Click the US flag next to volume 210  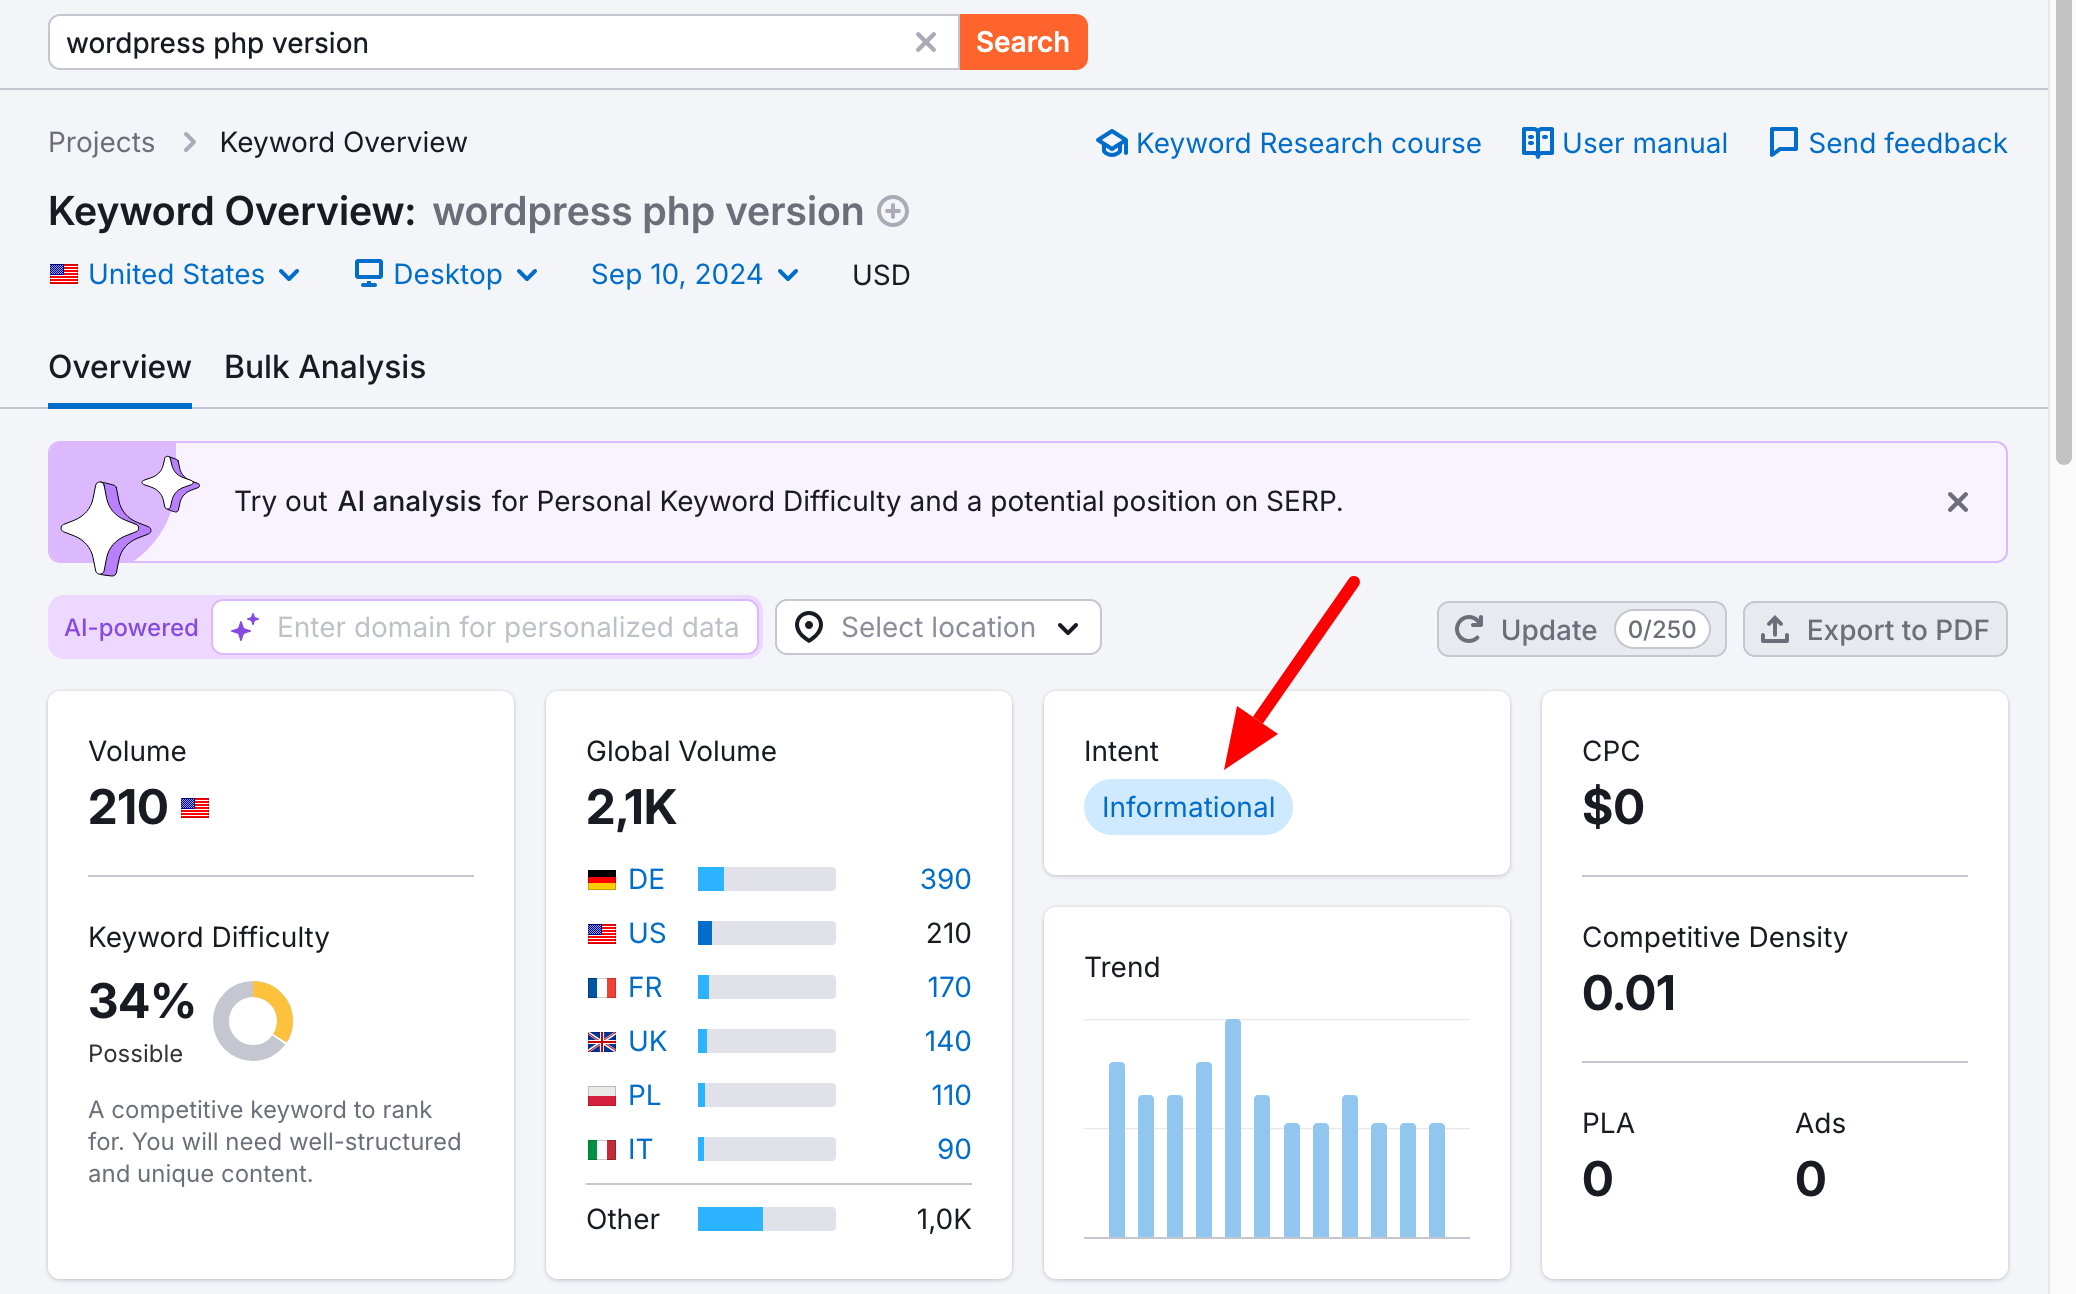pyautogui.click(x=195, y=808)
